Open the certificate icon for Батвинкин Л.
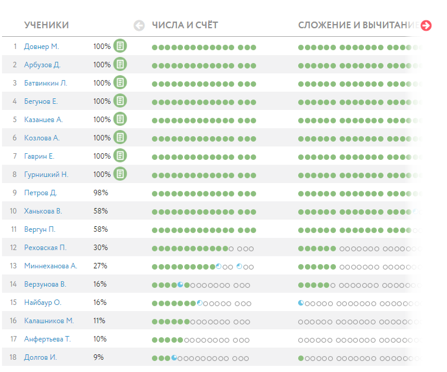 tap(120, 83)
